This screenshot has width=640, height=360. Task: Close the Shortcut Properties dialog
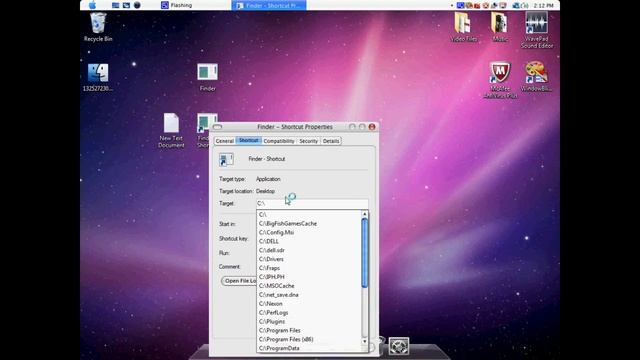point(372,127)
